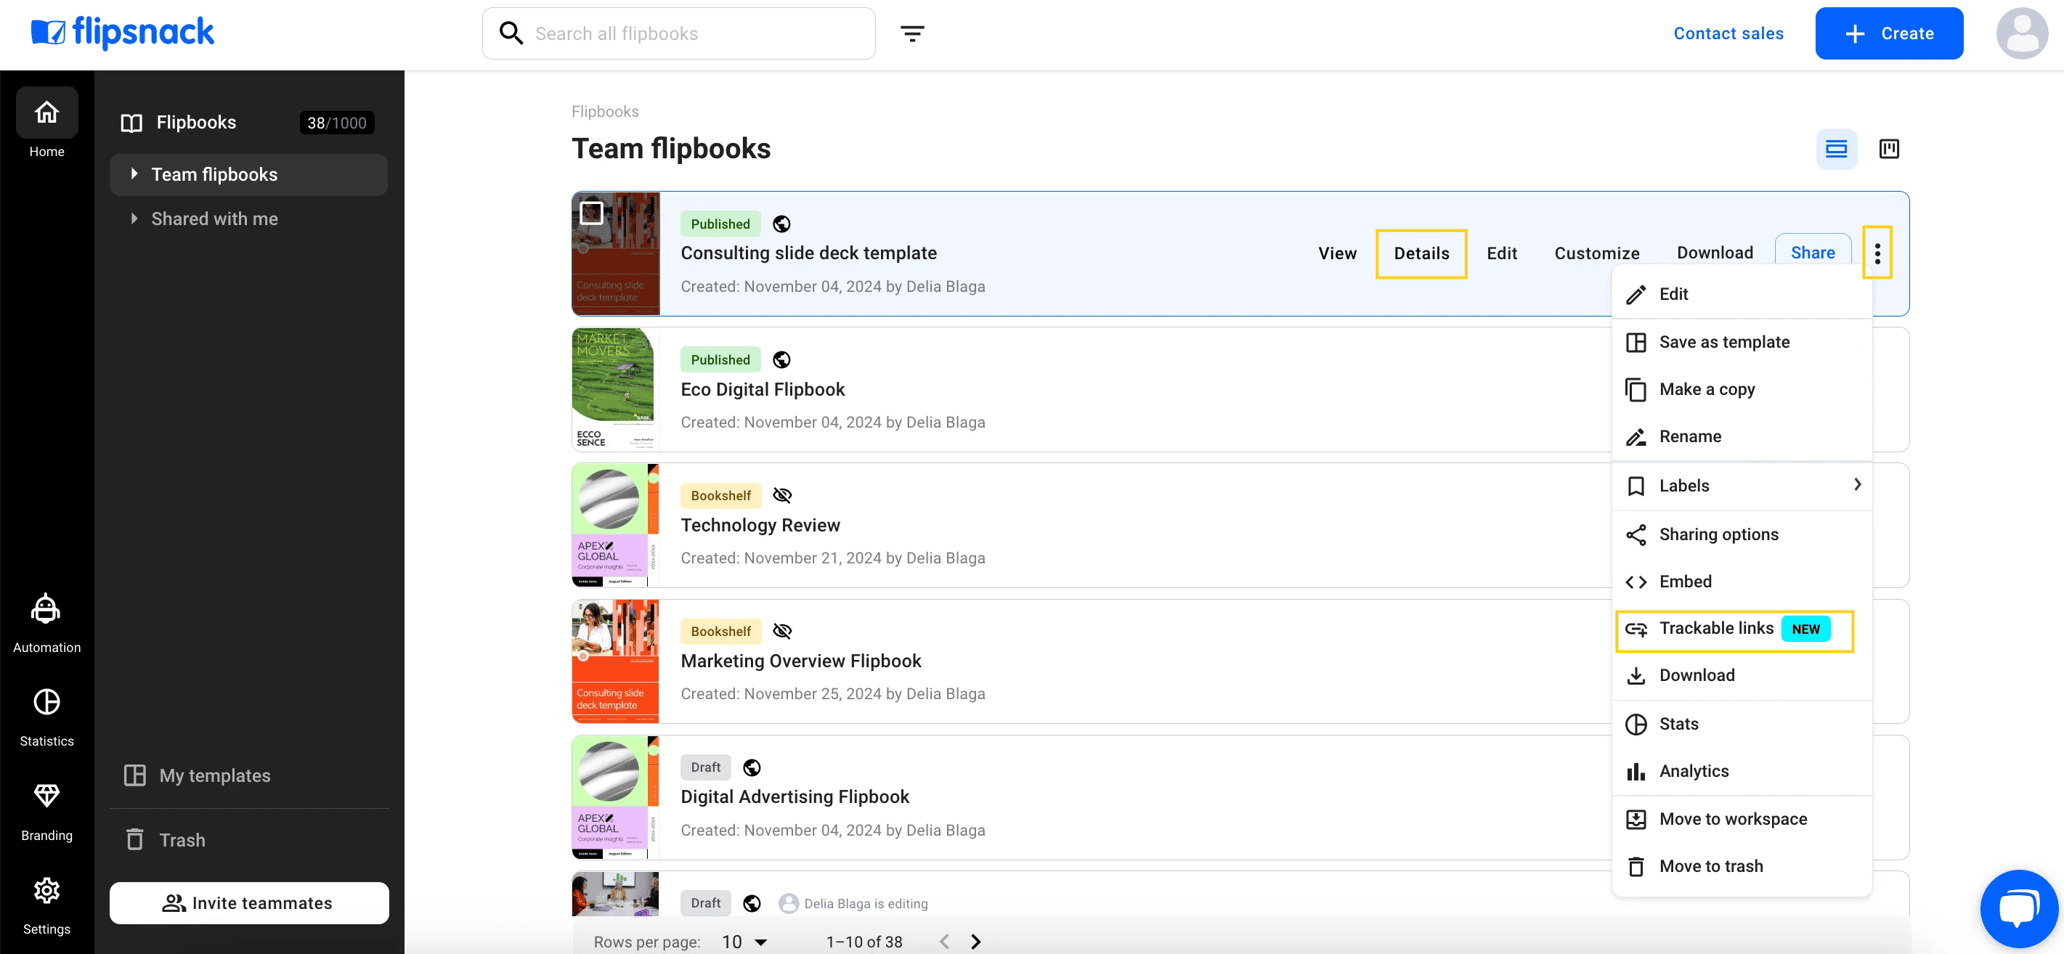Go to the next page of flipbooks
This screenshot has width=2064, height=954.
pos(976,941)
